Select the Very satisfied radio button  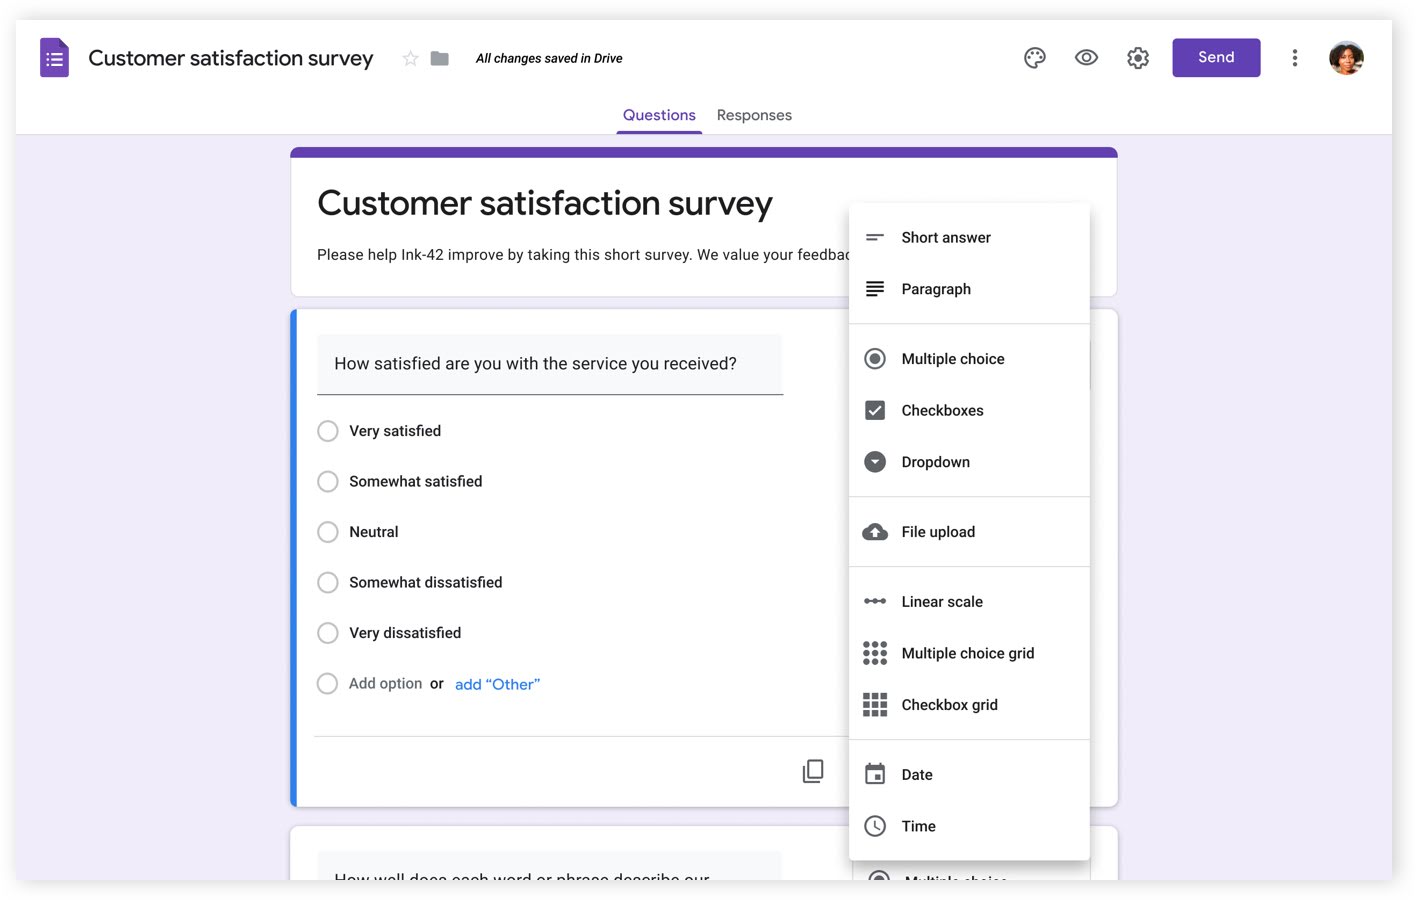pyautogui.click(x=328, y=431)
